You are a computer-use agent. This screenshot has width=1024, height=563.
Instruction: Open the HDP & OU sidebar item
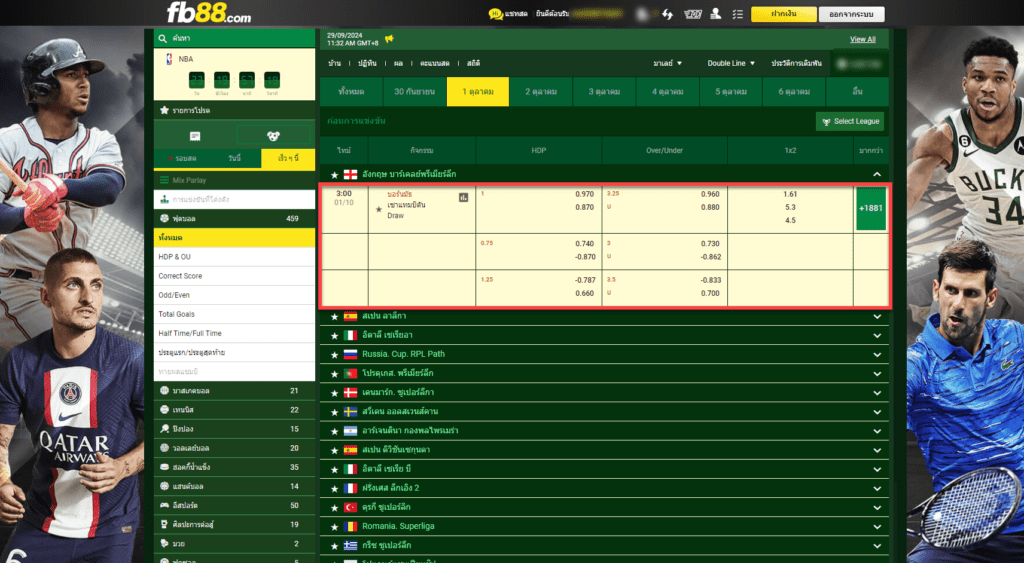pos(234,257)
